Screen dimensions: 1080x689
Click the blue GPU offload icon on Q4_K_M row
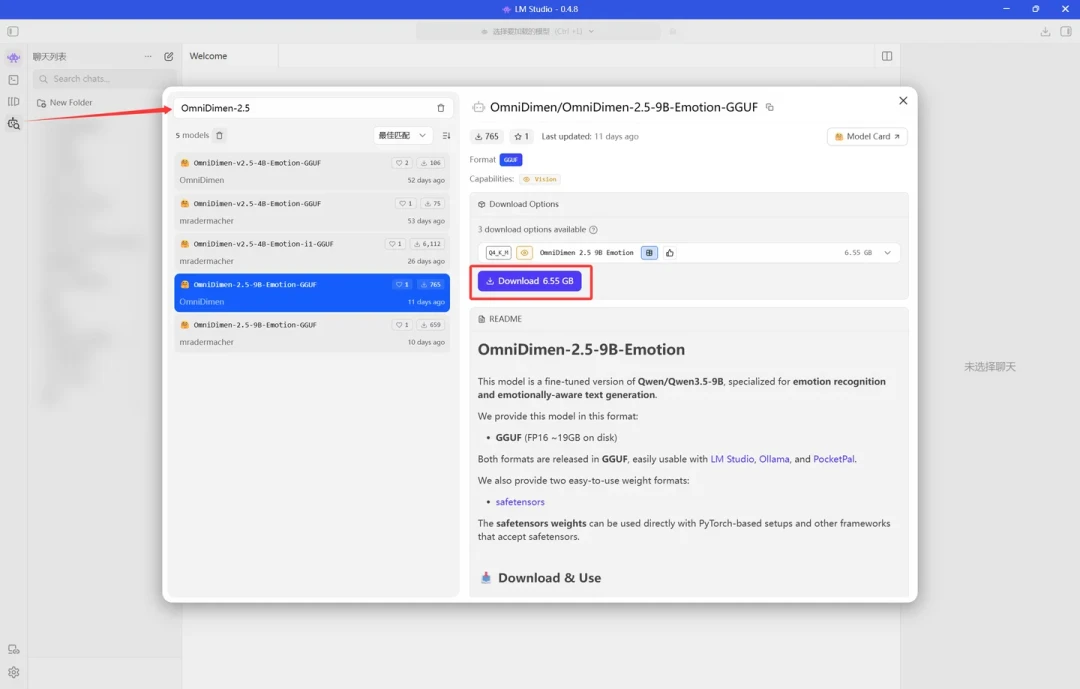(x=649, y=253)
